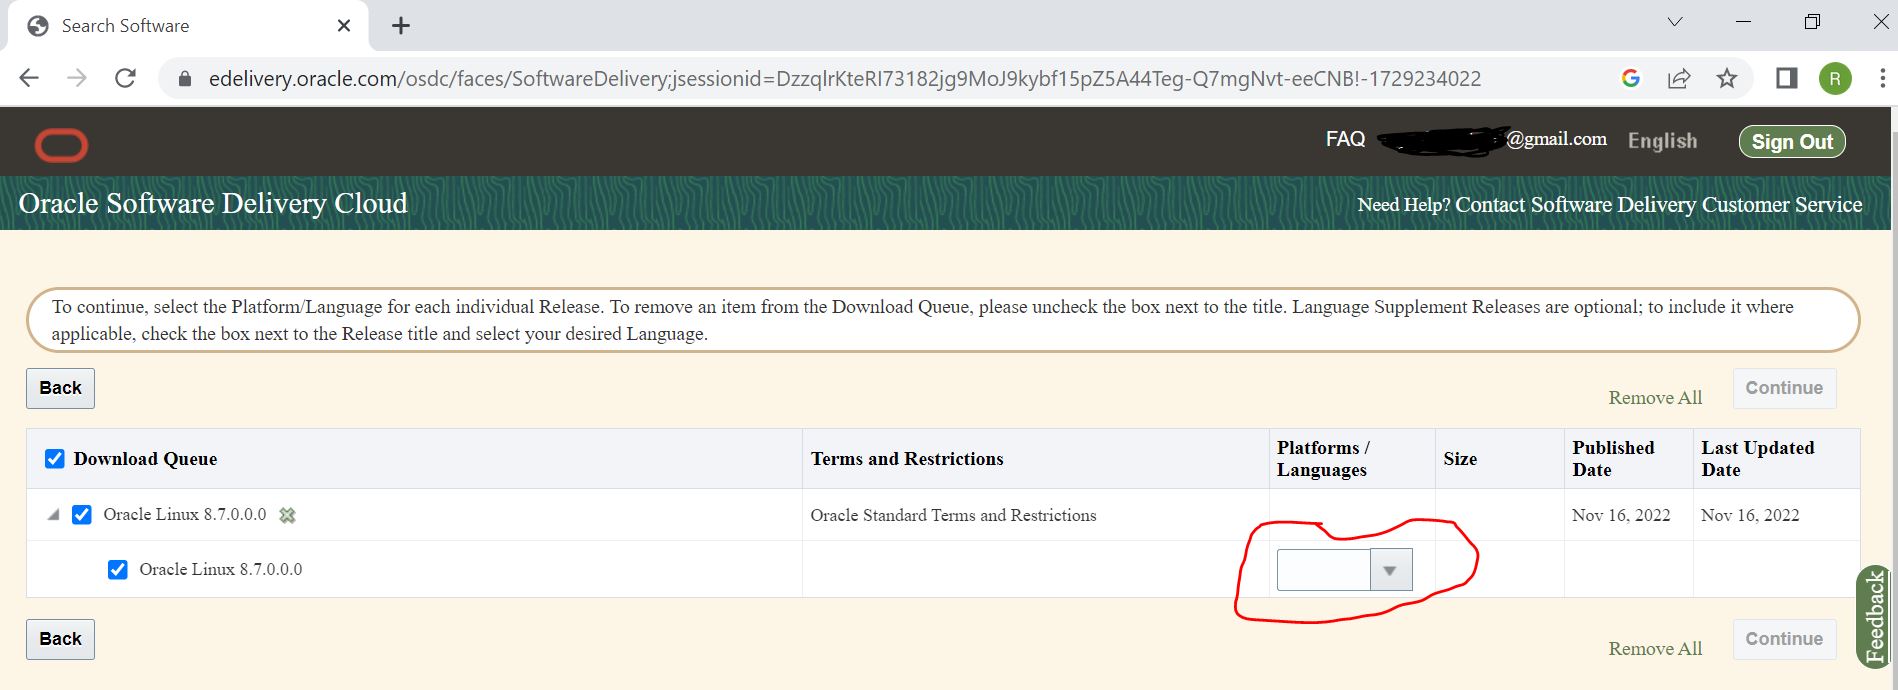Click the browser forward arrow

pyautogui.click(x=77, y=78)
